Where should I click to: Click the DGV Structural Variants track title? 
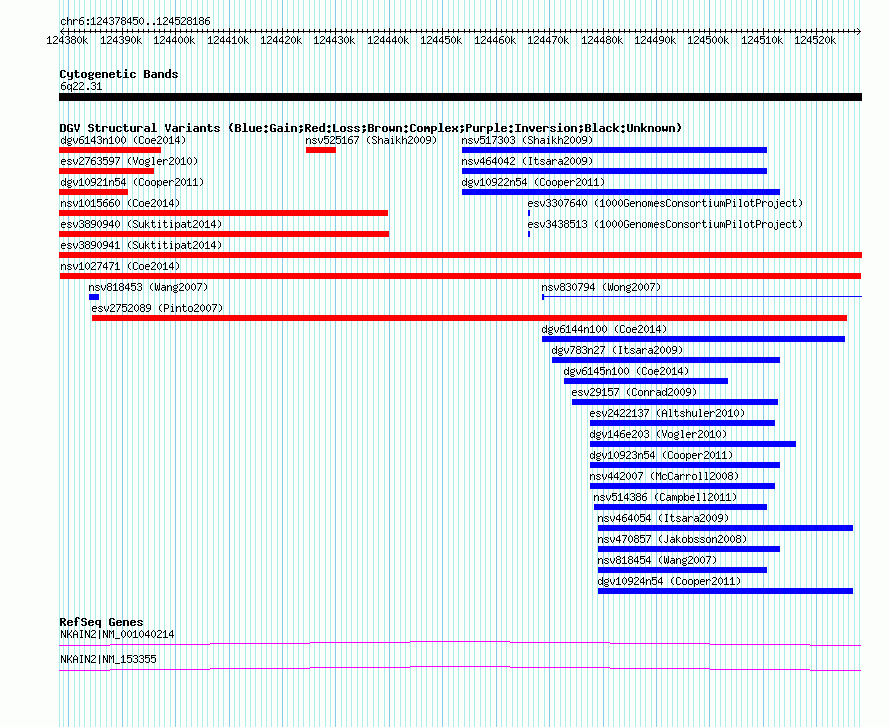coord(370,128)
